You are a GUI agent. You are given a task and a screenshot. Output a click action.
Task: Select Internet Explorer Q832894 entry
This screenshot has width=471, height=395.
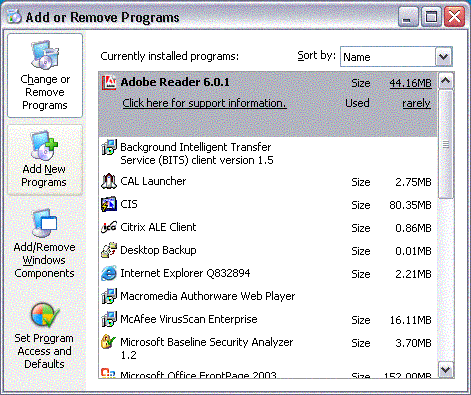coord(268,273)
